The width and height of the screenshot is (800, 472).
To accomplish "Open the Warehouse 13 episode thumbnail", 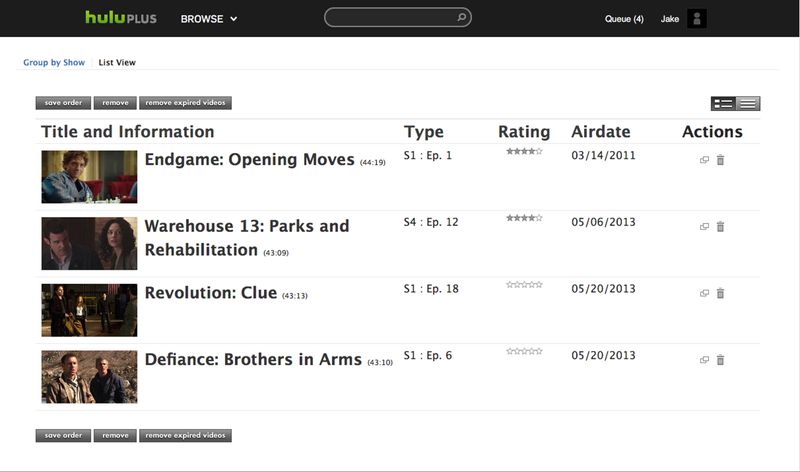I will coord(89,243).
